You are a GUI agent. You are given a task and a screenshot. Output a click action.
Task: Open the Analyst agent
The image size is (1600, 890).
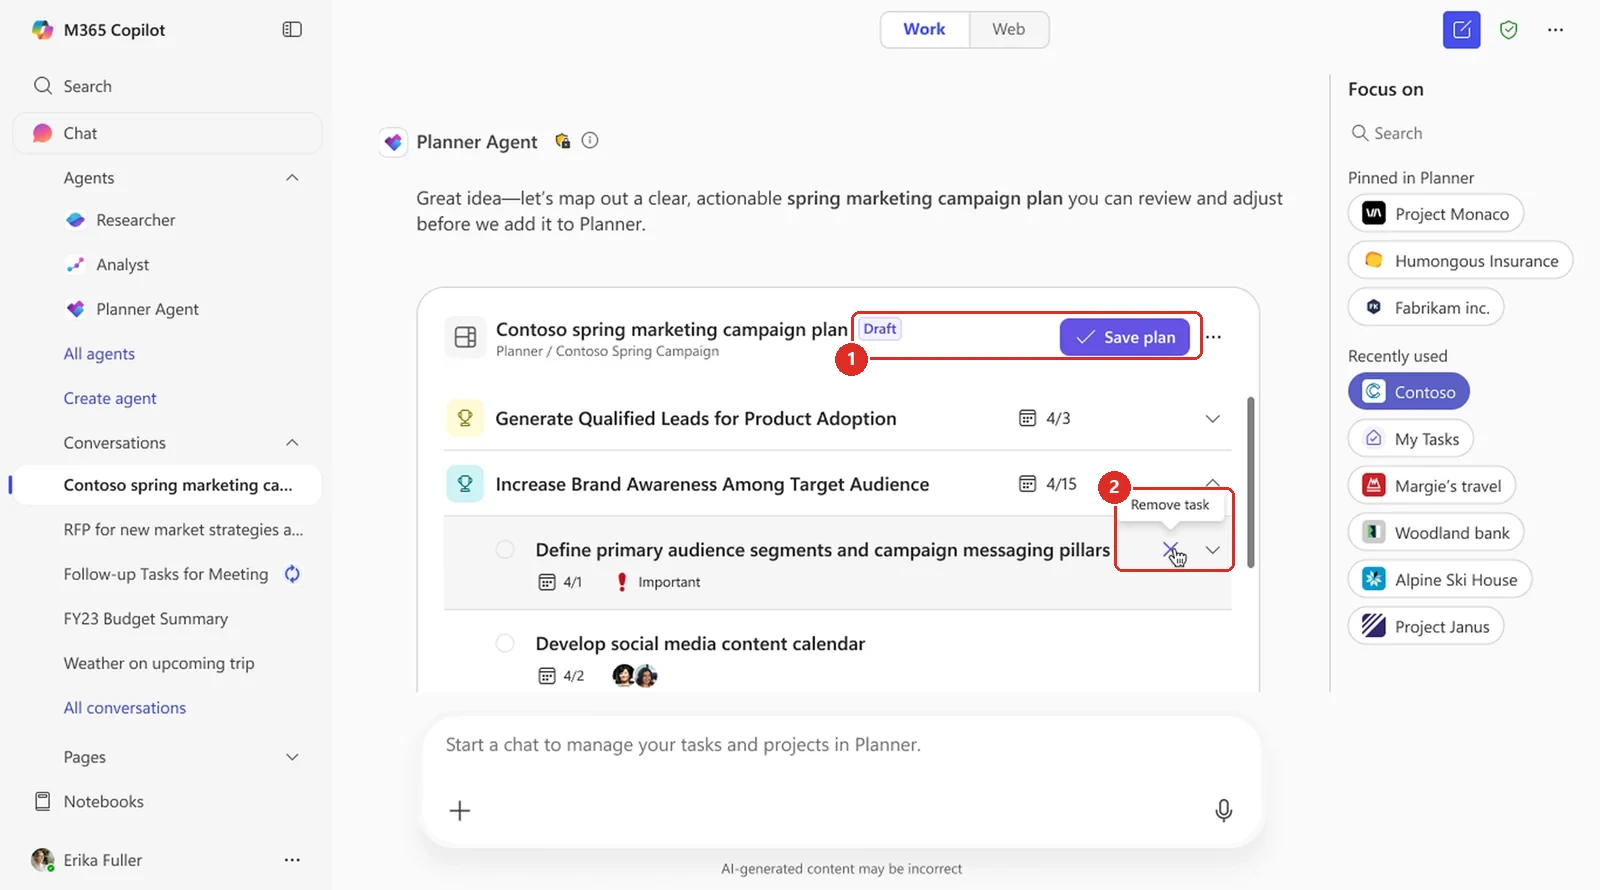click(122, 265)
